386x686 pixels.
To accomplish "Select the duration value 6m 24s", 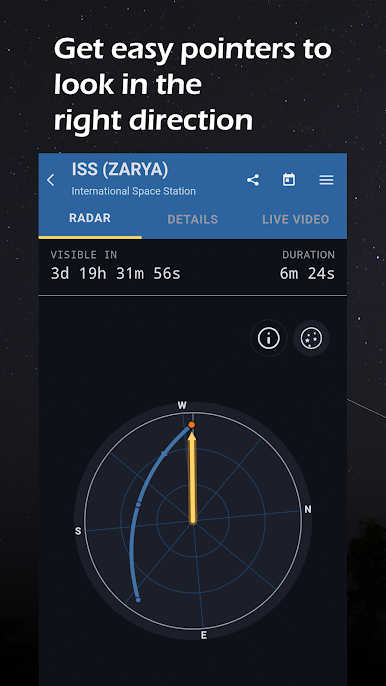I will pyautogui.click(x=307, y=274).
